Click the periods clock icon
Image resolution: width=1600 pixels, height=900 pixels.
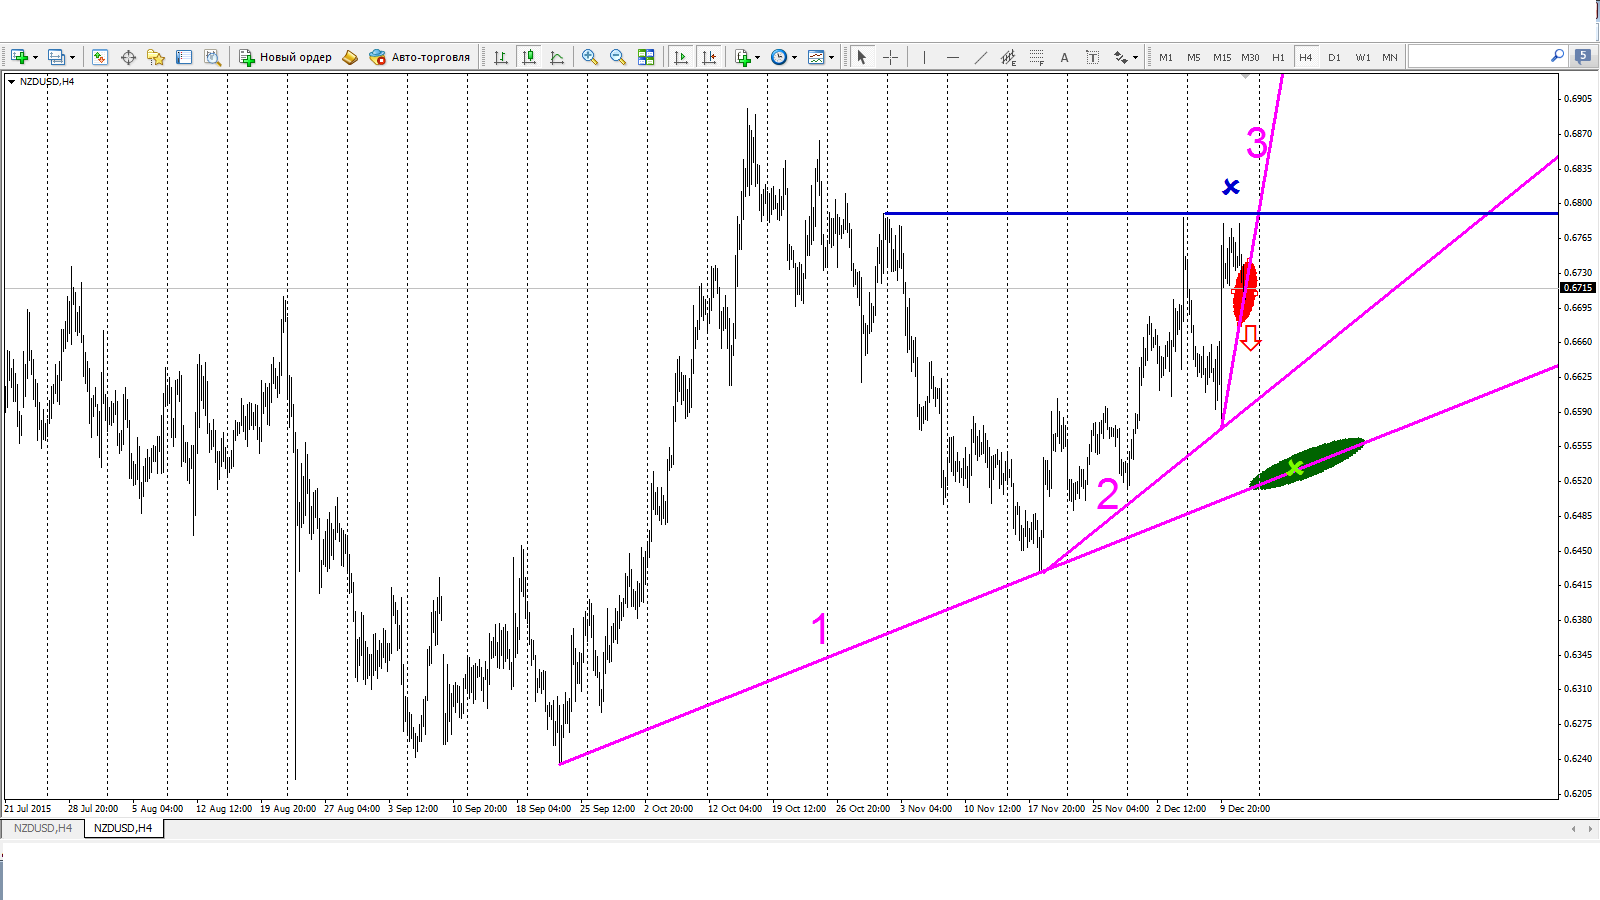pyautogui.click(x=779, y=57)
